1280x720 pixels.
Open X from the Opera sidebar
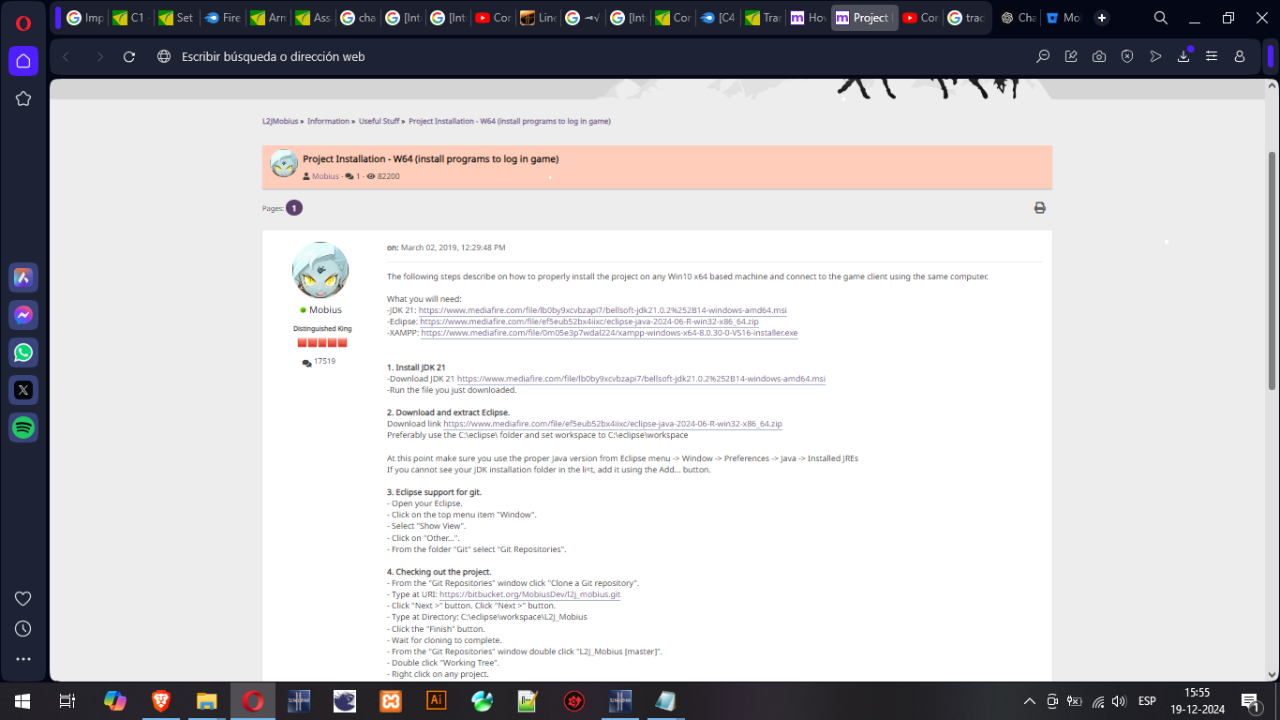pos(23,390)
